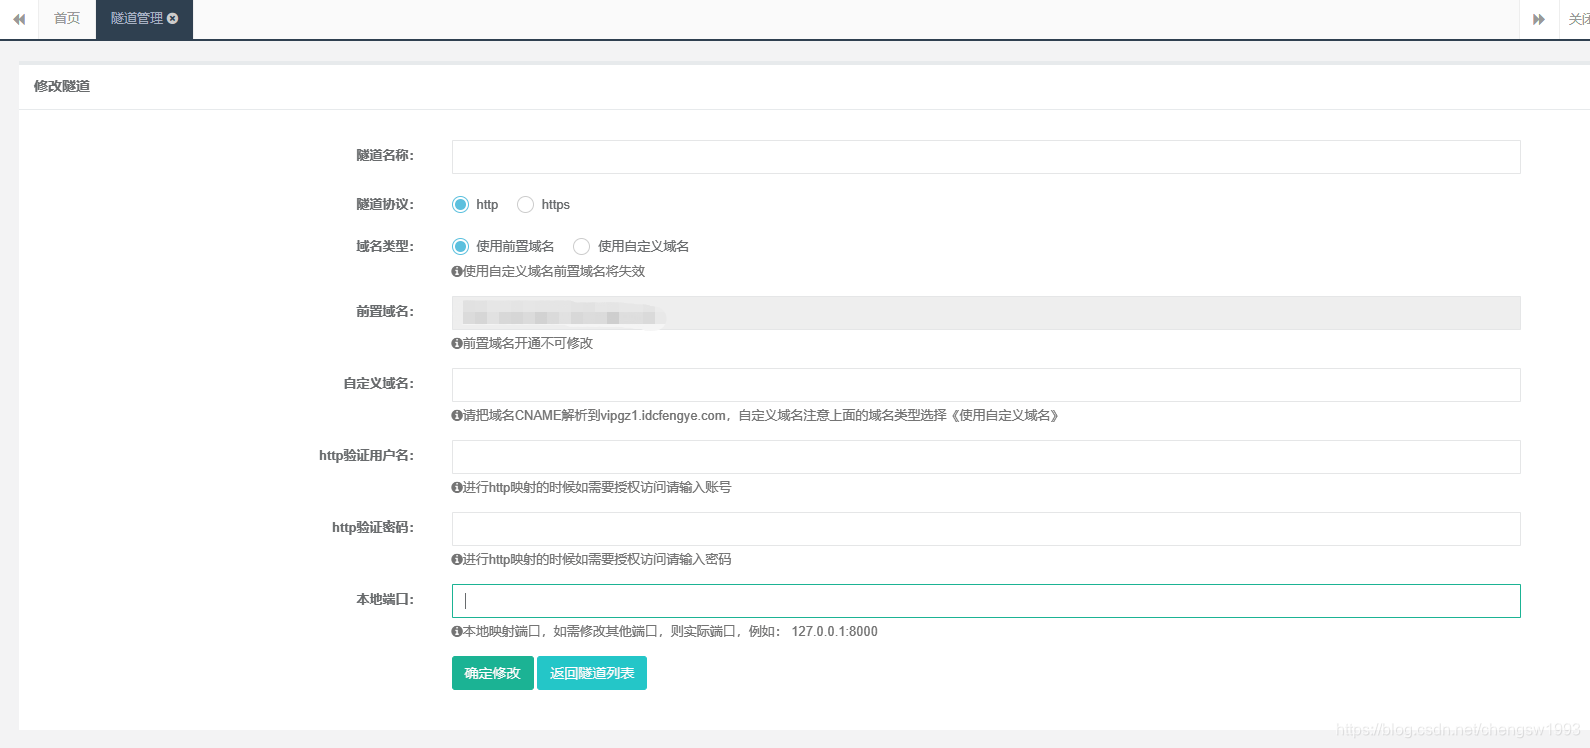Screen dimensions: 1590x748
Task: Click info icon beside 使用自定义域名前置域名将失效
Action: pyautogui.click(x=457, y=272)
